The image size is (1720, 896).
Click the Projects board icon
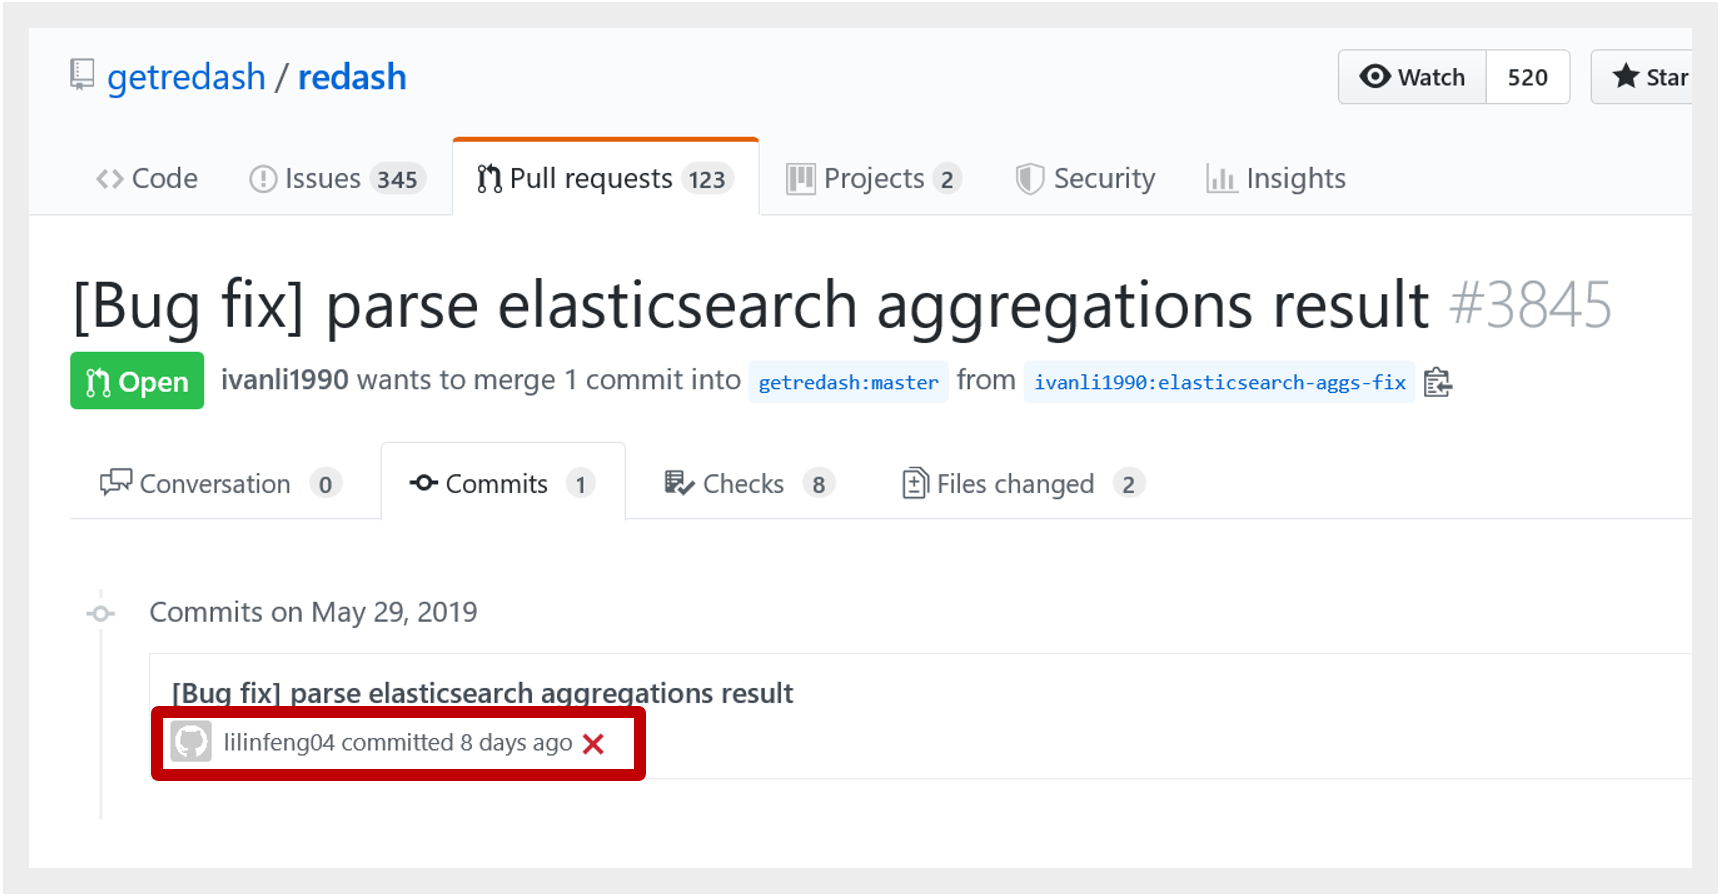tap(800, 179)
